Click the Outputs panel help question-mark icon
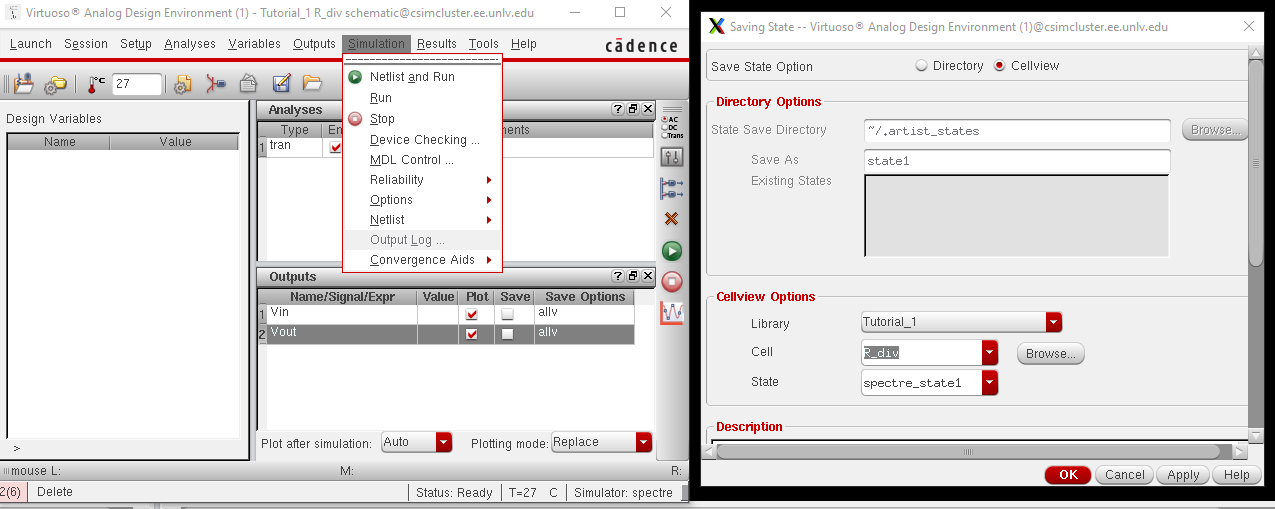 [619, 277]
